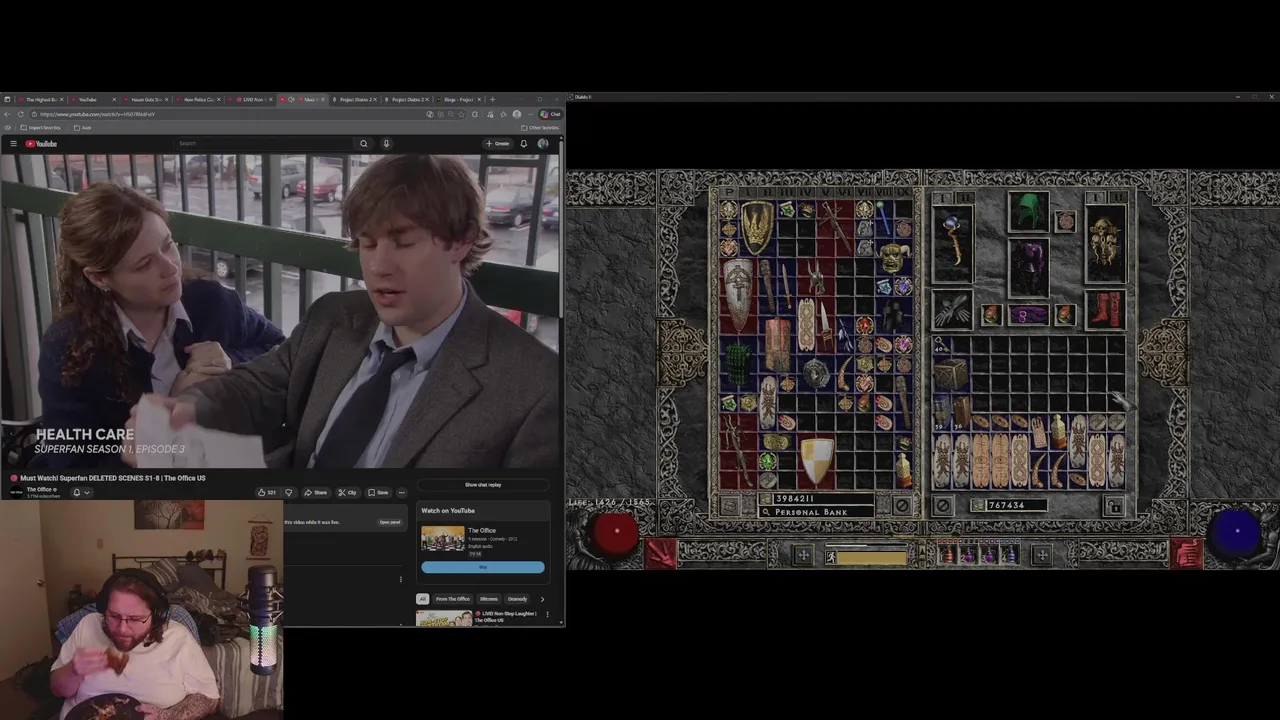Viewport: 1280px width, 720px height.
Task: Click the stash gold withdraw button
Action: point(766,498)
